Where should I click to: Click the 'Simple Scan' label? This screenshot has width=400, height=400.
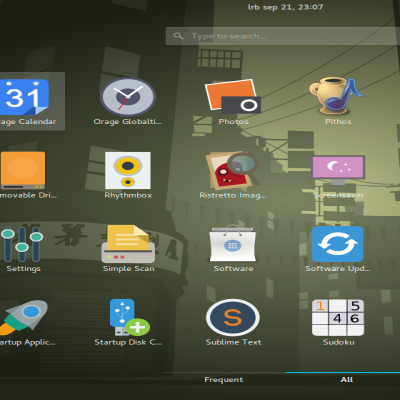click(128, 269)
